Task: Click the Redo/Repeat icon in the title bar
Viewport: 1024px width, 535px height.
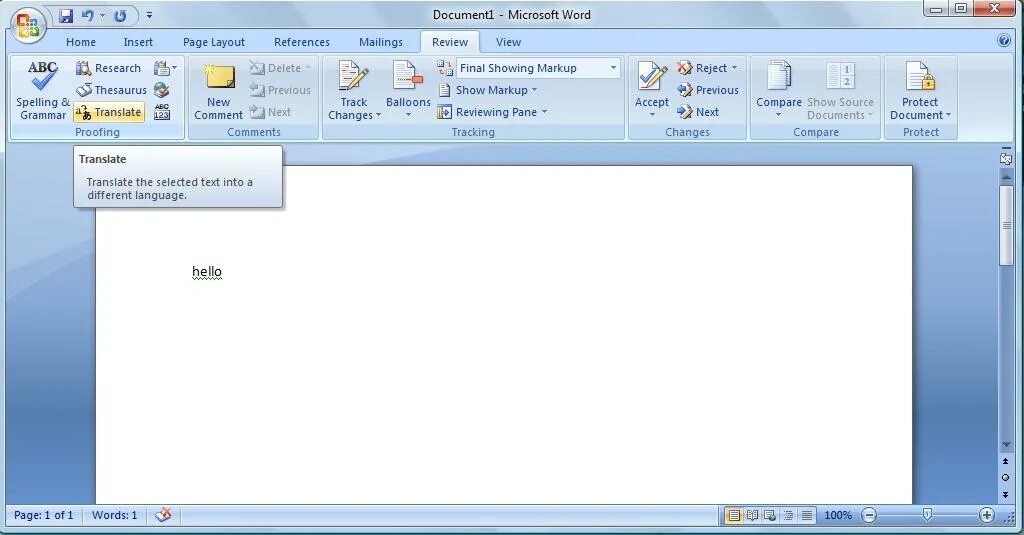Action: click(x=120, y=15)
